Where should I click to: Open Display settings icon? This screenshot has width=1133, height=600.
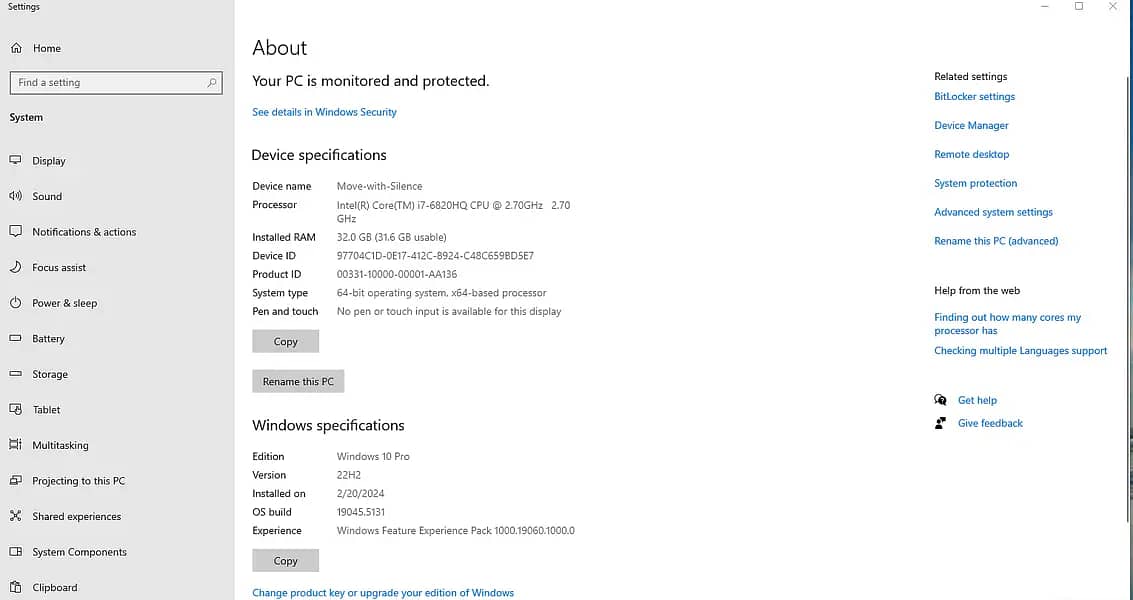coord(15,160)
